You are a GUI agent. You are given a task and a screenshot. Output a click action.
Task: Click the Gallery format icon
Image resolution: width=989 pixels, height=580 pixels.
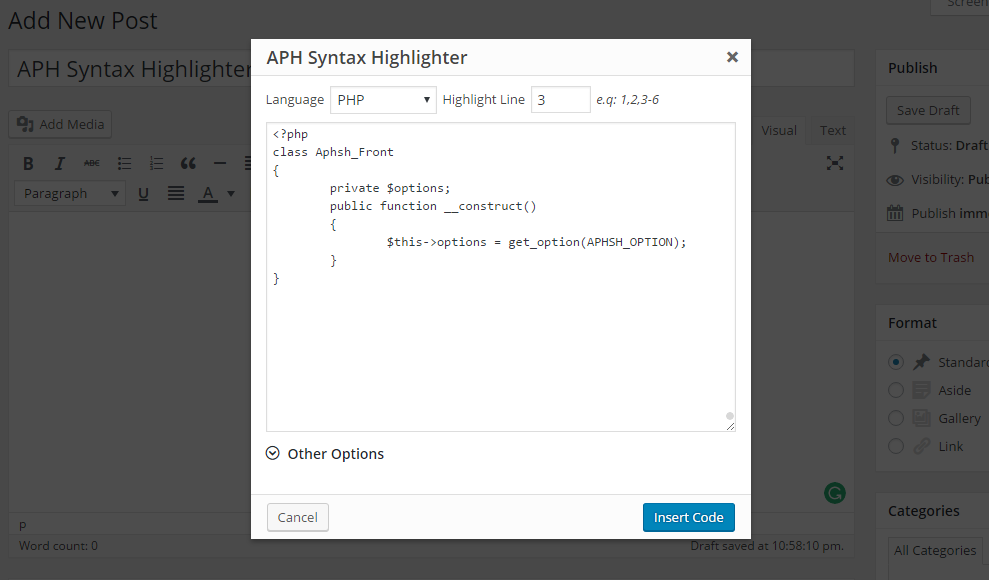922,418
